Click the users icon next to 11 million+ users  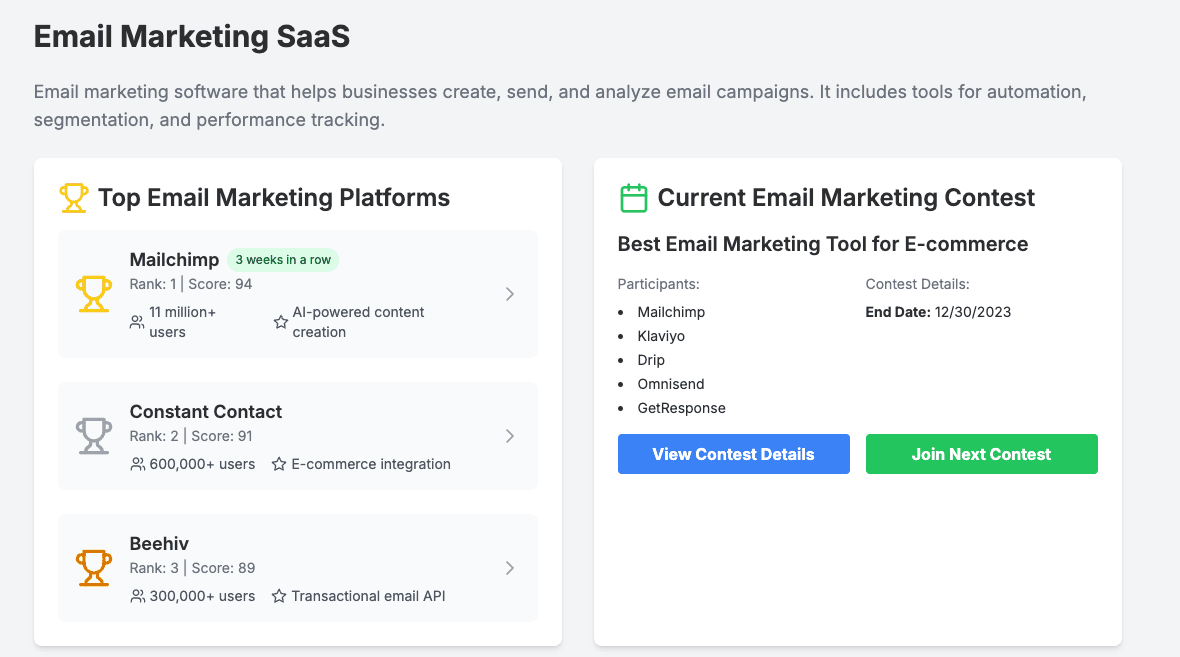pos(137,322)
